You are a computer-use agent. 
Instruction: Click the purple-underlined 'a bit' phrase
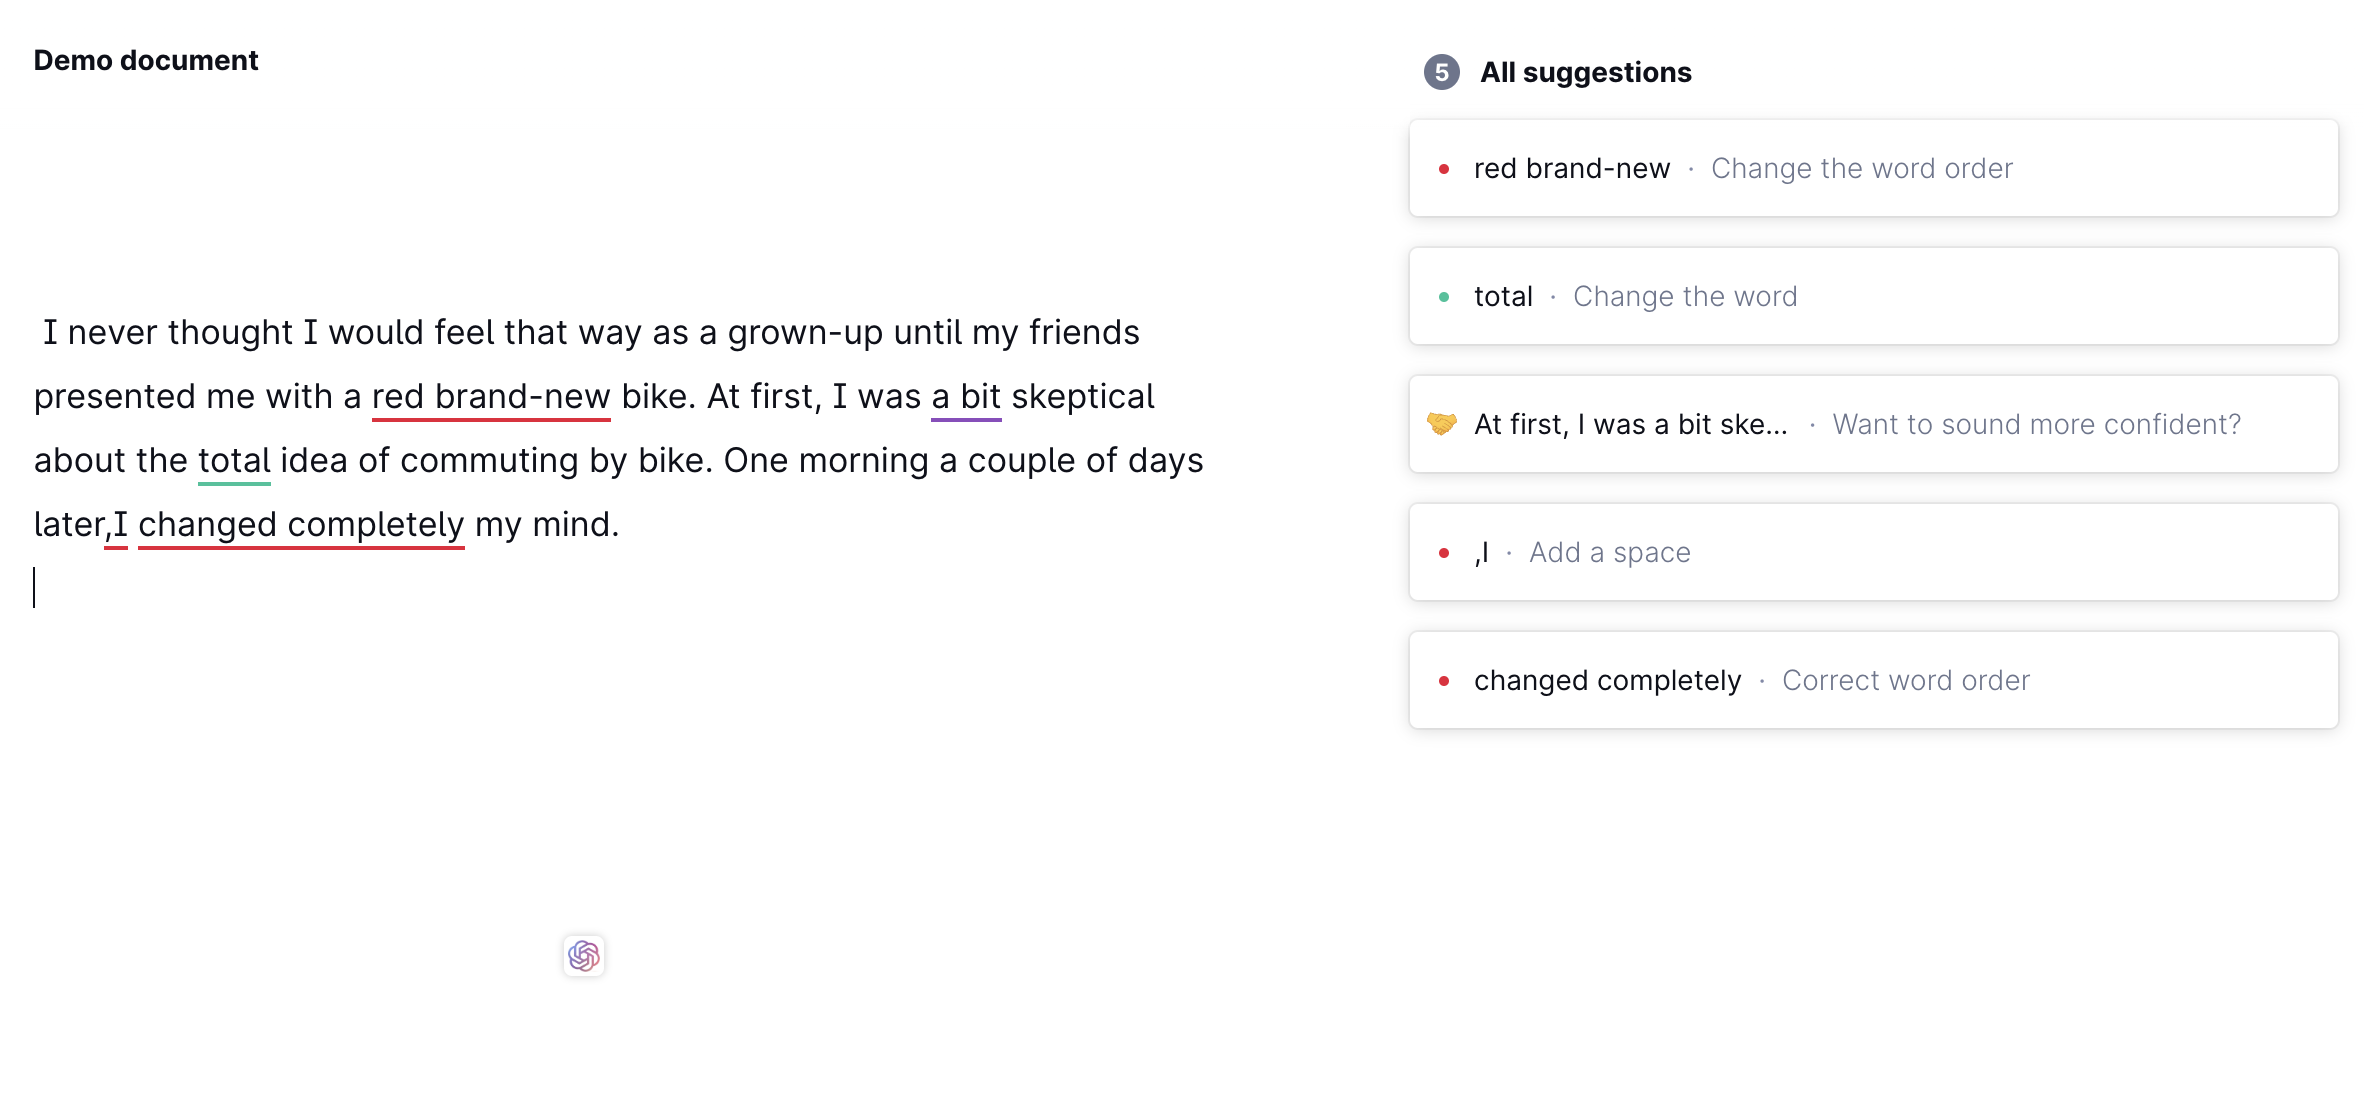click(x=964, y=396)
